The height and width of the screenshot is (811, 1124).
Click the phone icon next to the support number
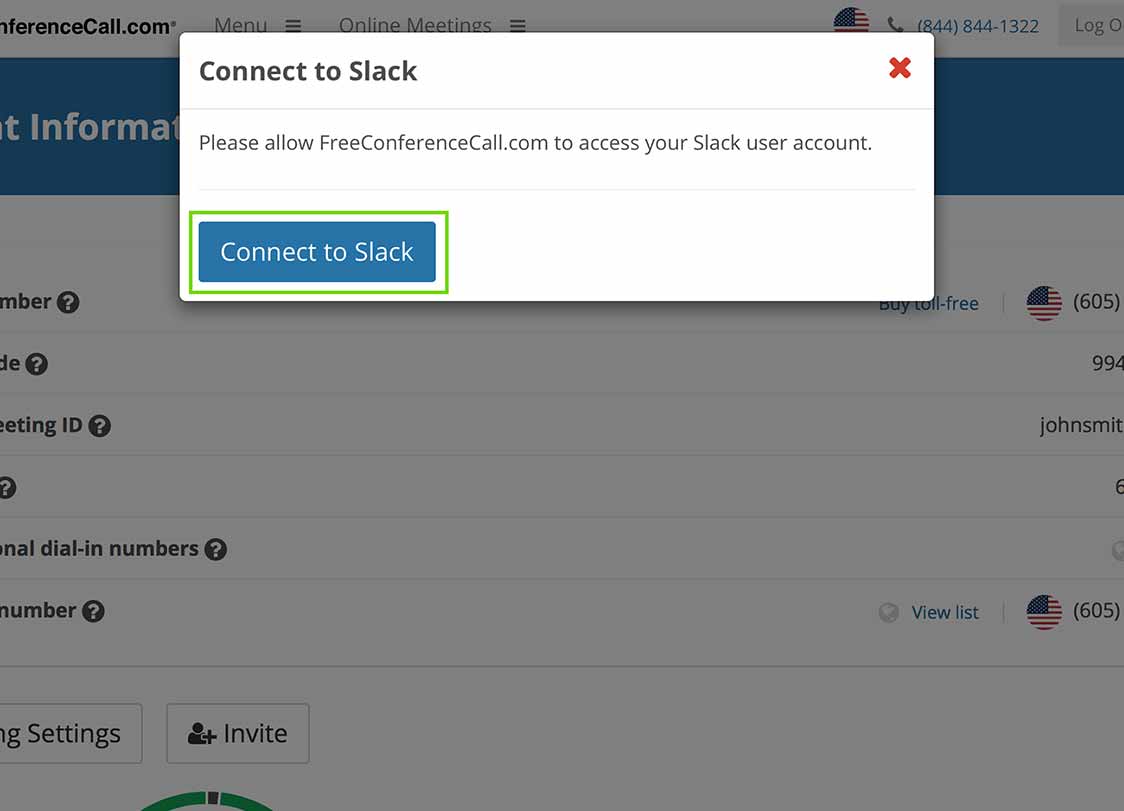pos(896,25)
